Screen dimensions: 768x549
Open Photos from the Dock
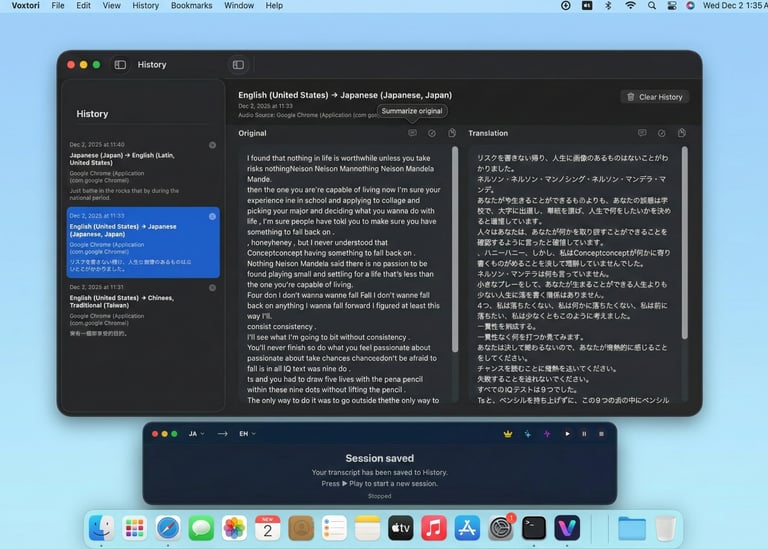pos(234,528)
